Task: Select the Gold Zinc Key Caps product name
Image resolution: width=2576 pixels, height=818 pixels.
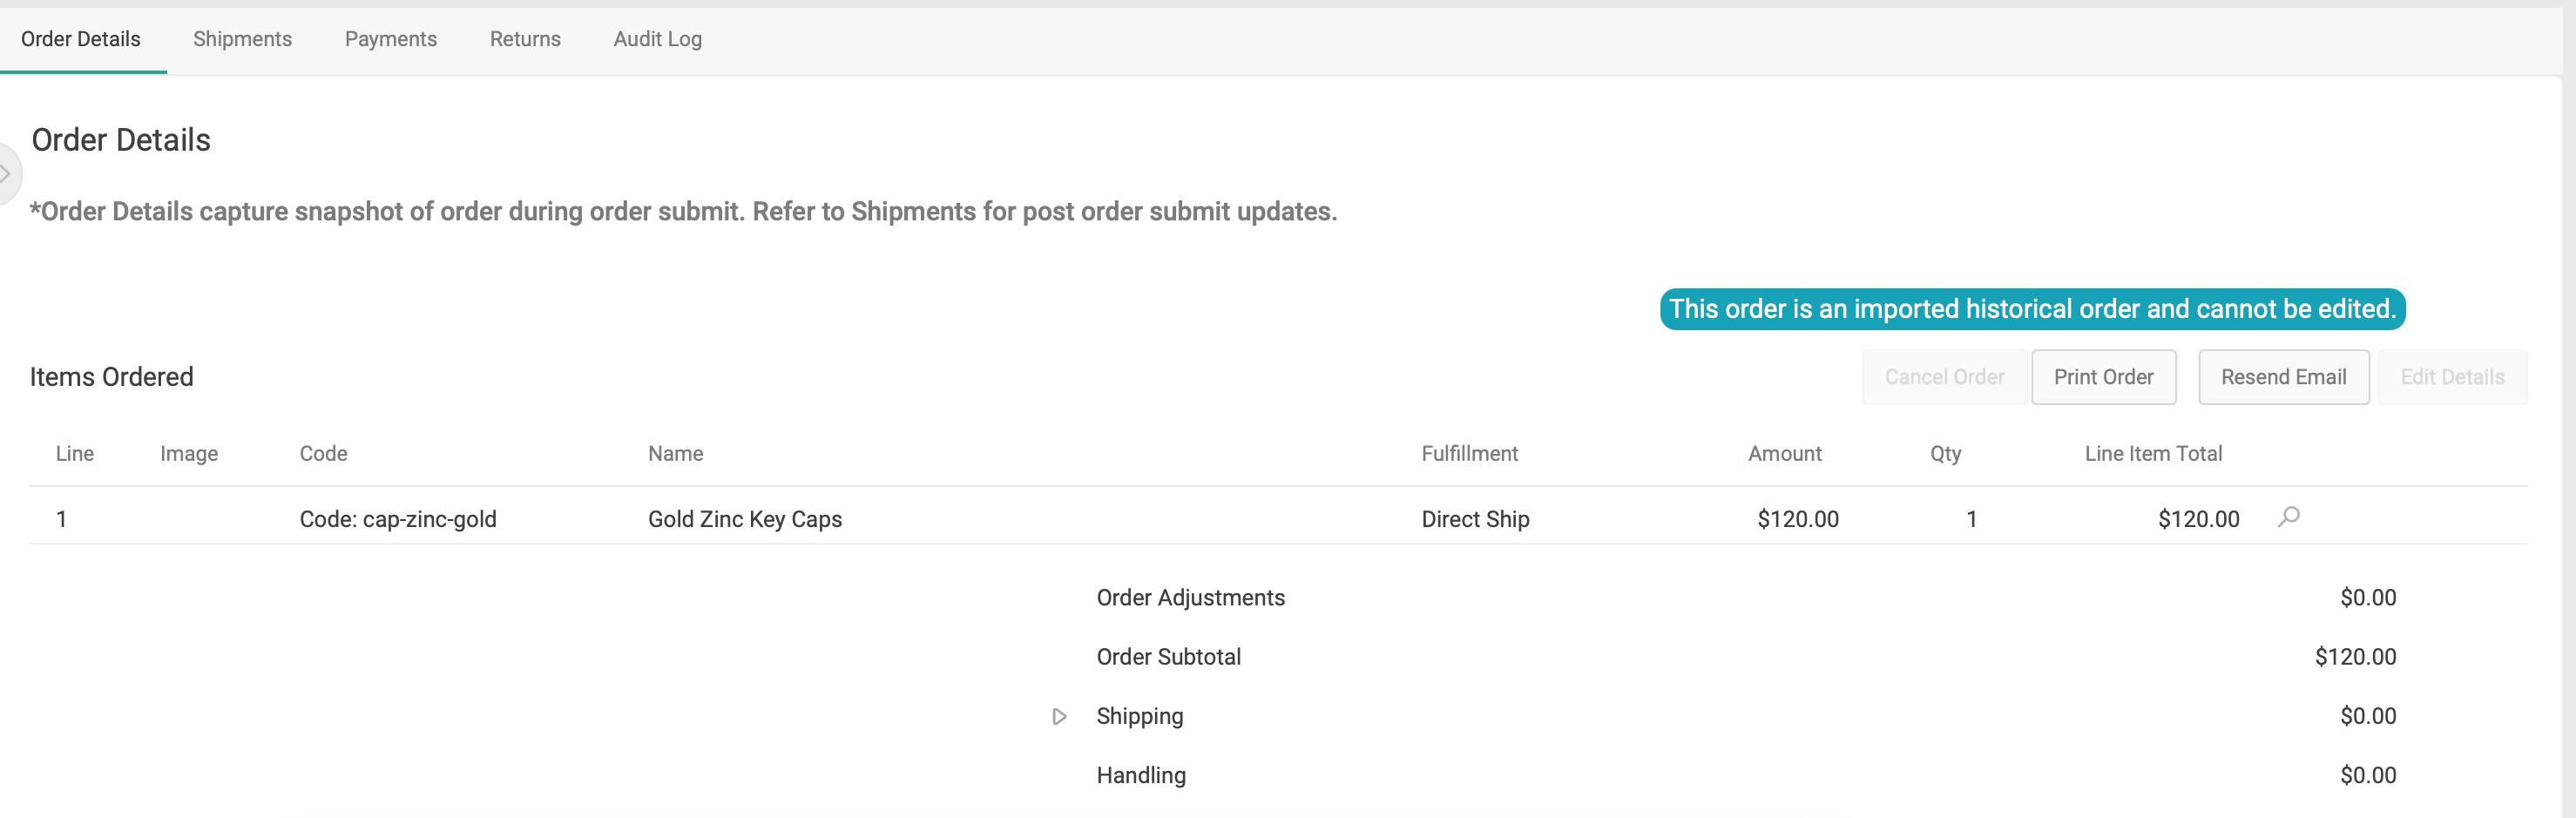Action: [x=744, y=519]
